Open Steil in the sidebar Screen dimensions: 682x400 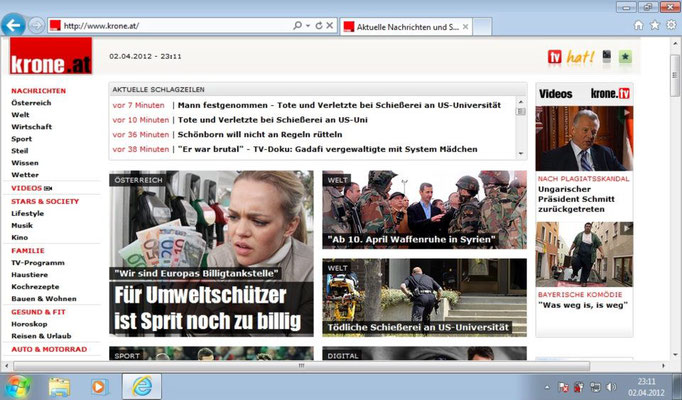tap(20, 151)
